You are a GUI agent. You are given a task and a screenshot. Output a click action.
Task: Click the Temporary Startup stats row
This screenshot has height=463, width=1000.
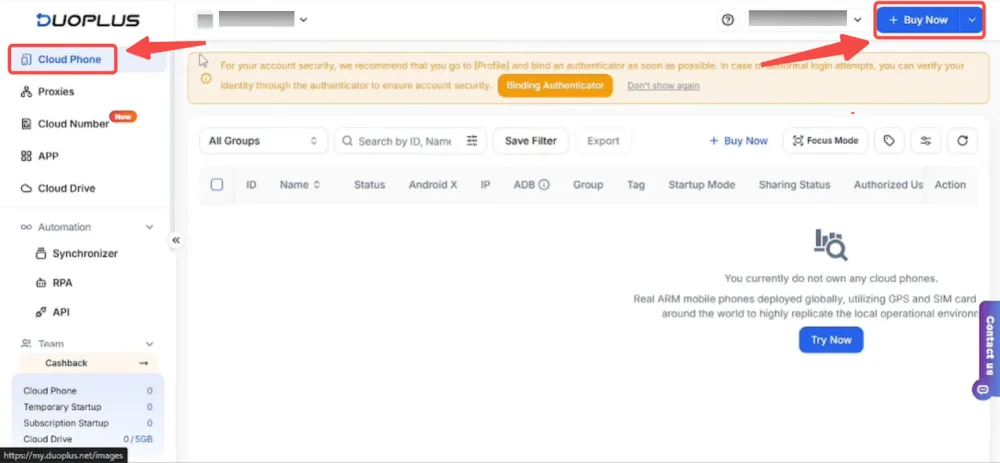88,407
